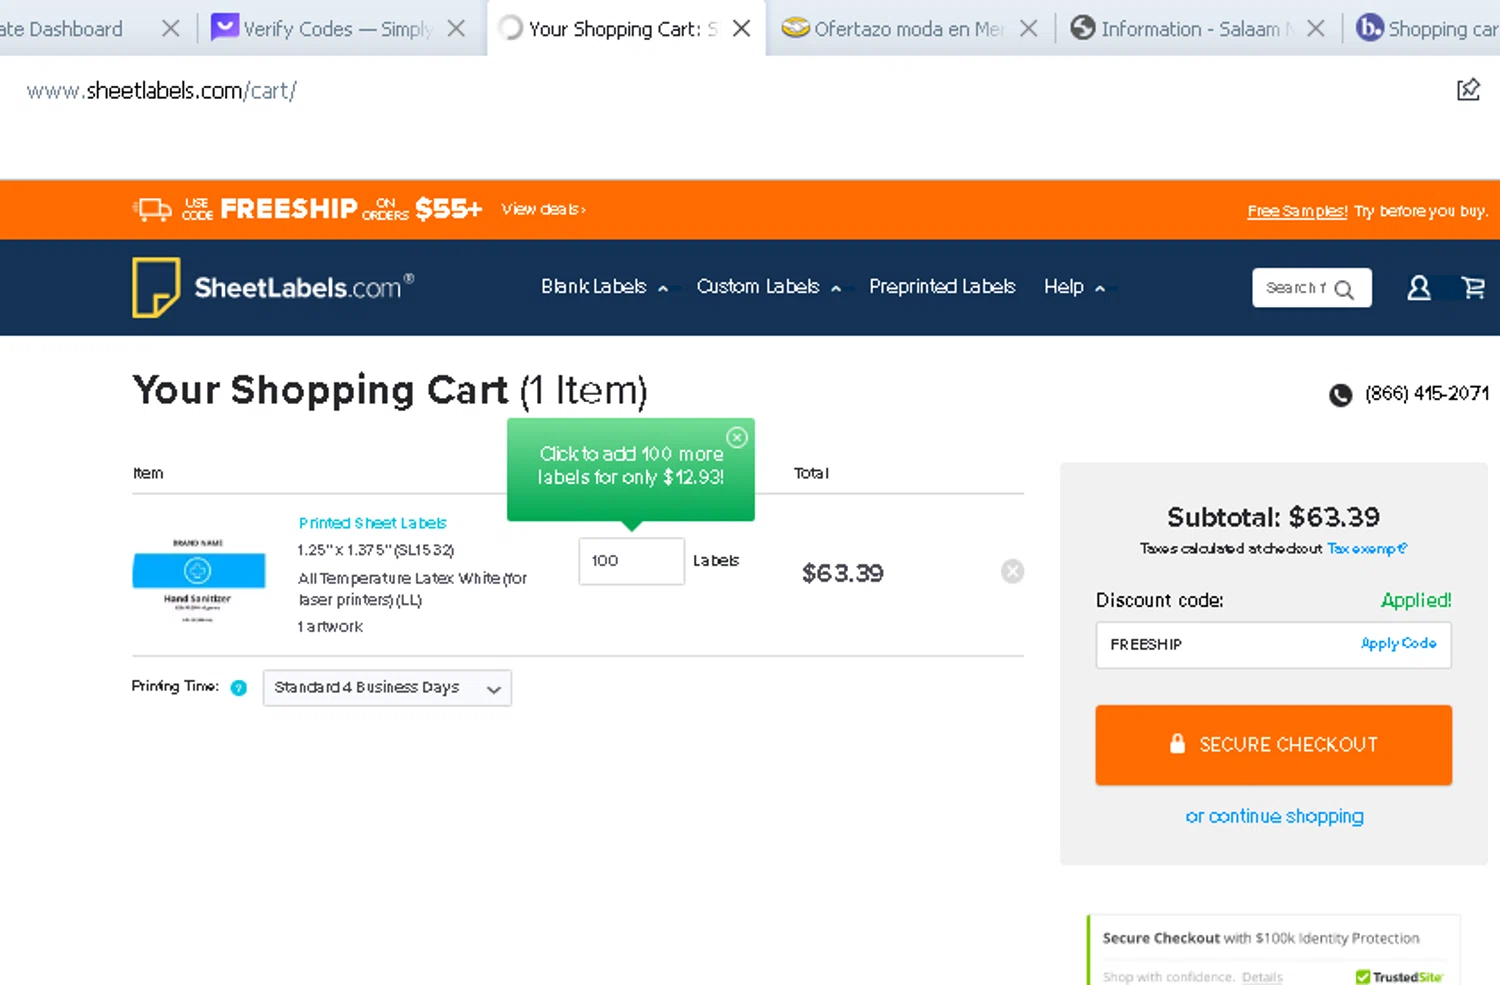Screen dimensions: 1500x985
Task: Click the or continue shopping link
Action: 1274,816
